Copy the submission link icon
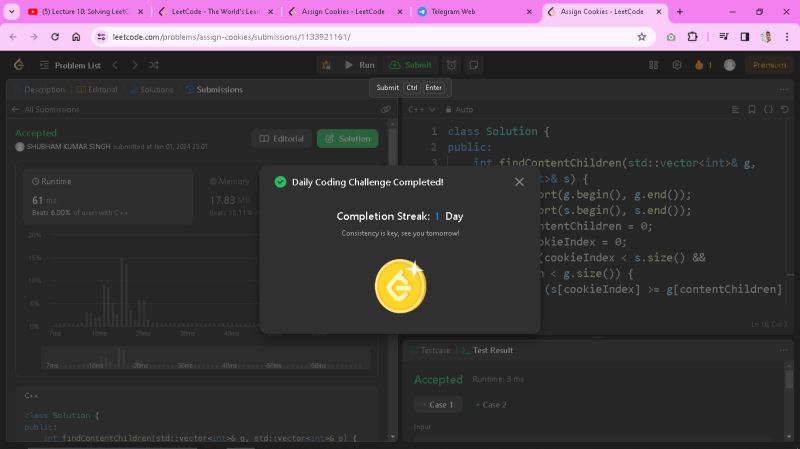The width and height of the screenshot is (800, 449). click(386, 109)
